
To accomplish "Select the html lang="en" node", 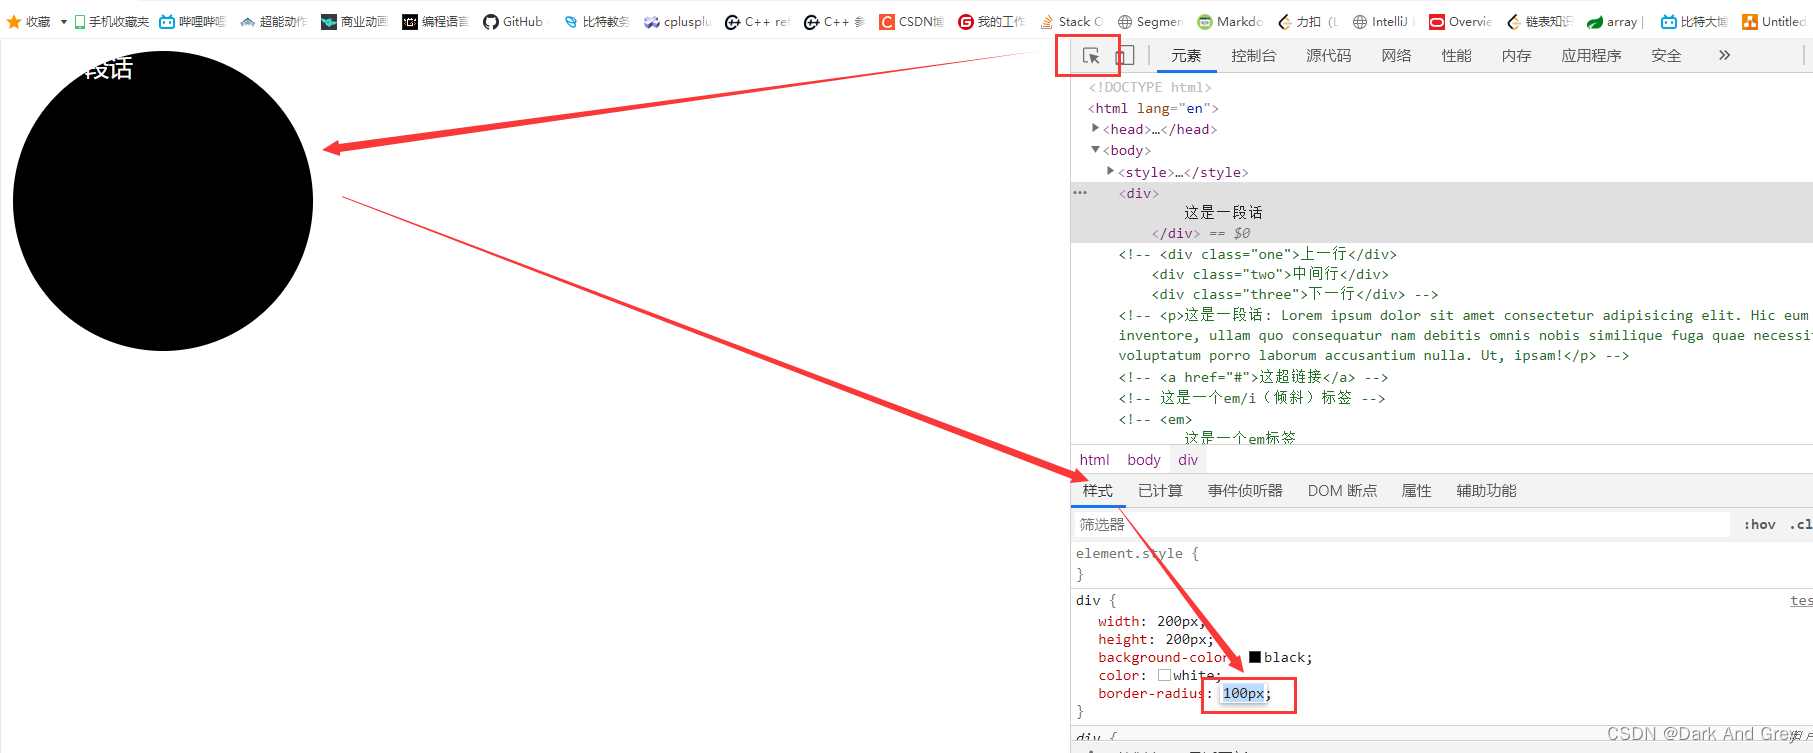I will coord(1153,108).
